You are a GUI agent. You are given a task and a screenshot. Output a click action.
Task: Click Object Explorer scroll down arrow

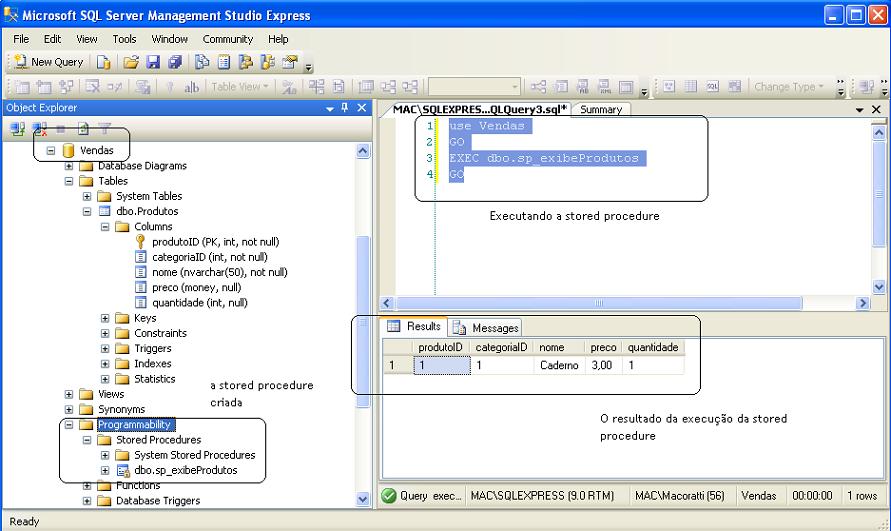click(x=363, y=500)
